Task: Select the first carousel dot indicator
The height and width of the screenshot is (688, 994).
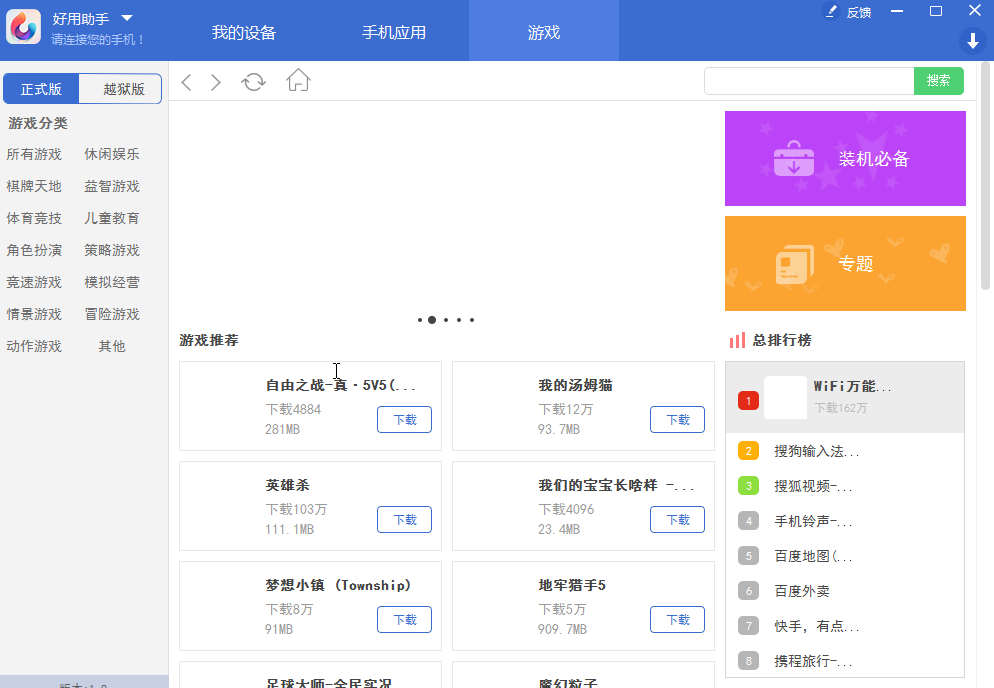Action: pyautogui.click(x=420, y=320)
